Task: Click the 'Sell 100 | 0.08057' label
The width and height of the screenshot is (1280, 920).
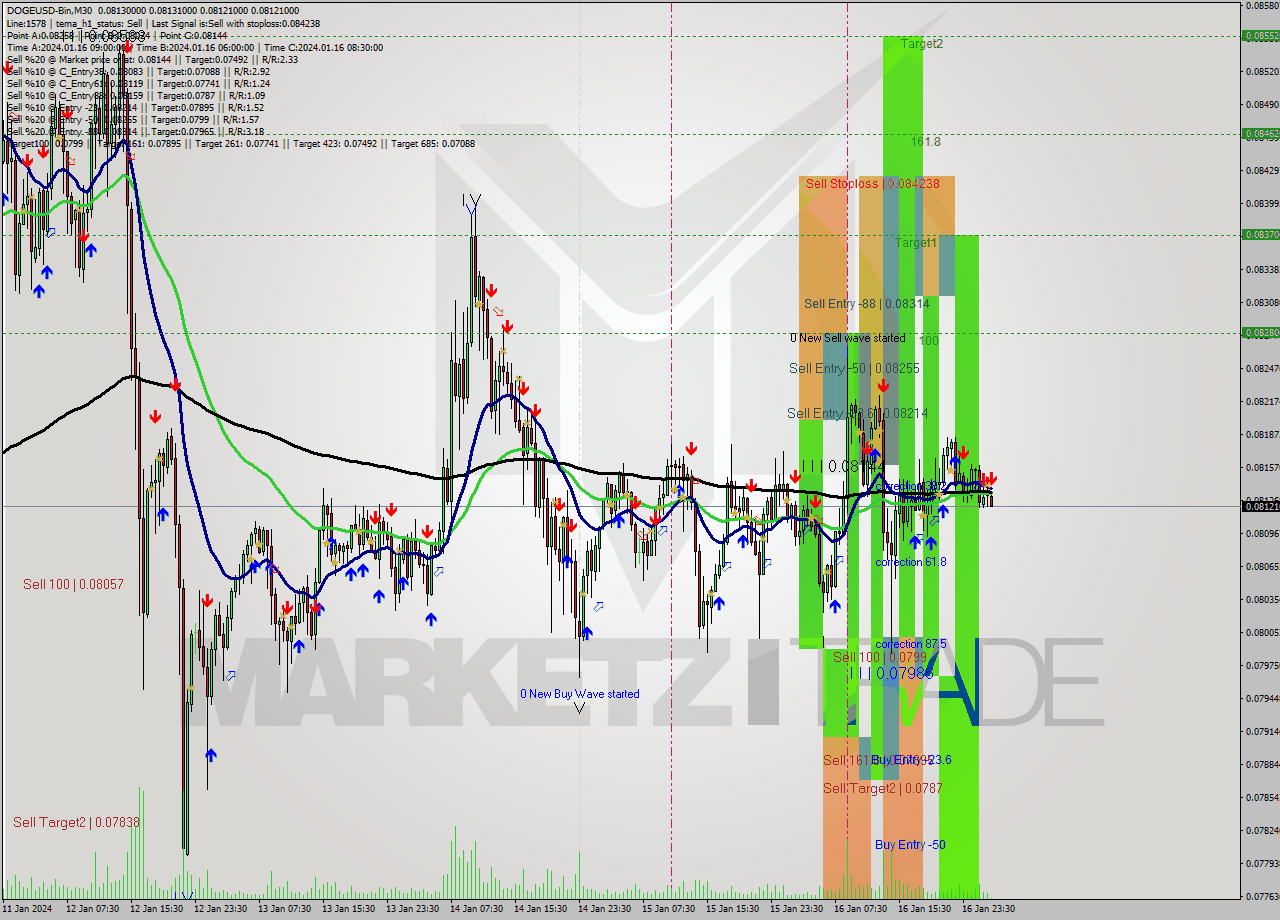Action: point(73,584)
